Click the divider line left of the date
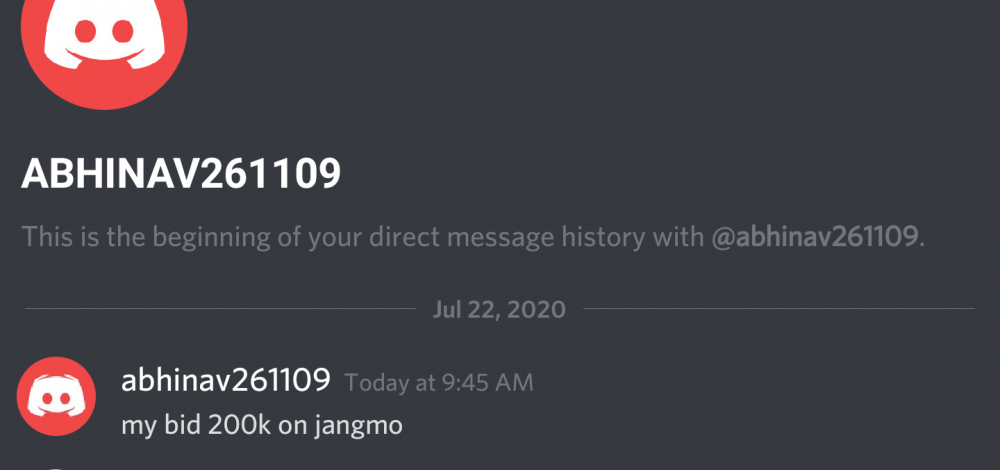1000x470 pixels. point(220,309)
